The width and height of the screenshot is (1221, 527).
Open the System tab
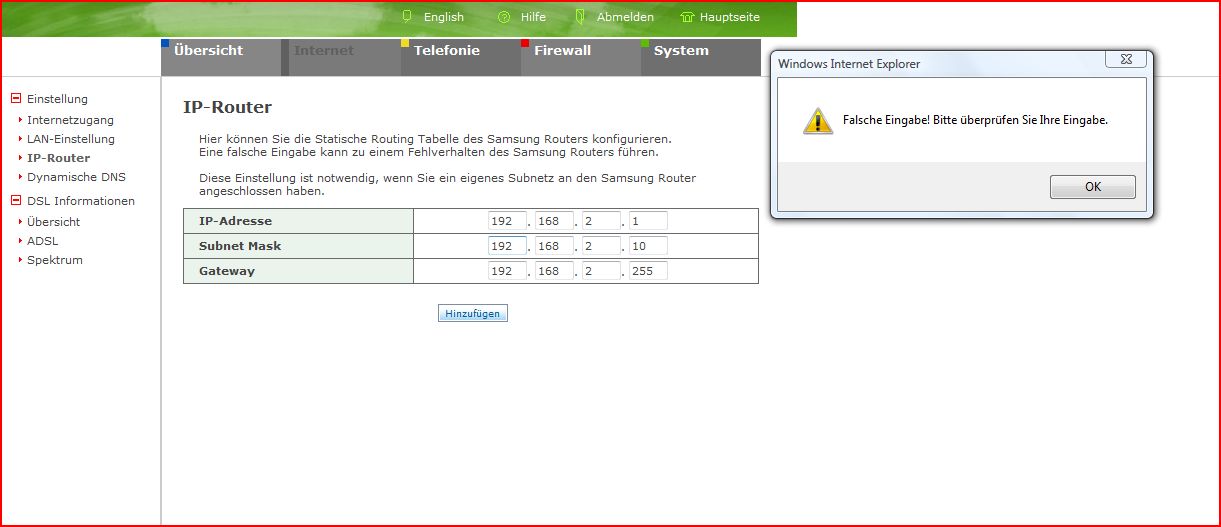pyautogui.click(x=701, y=57)
